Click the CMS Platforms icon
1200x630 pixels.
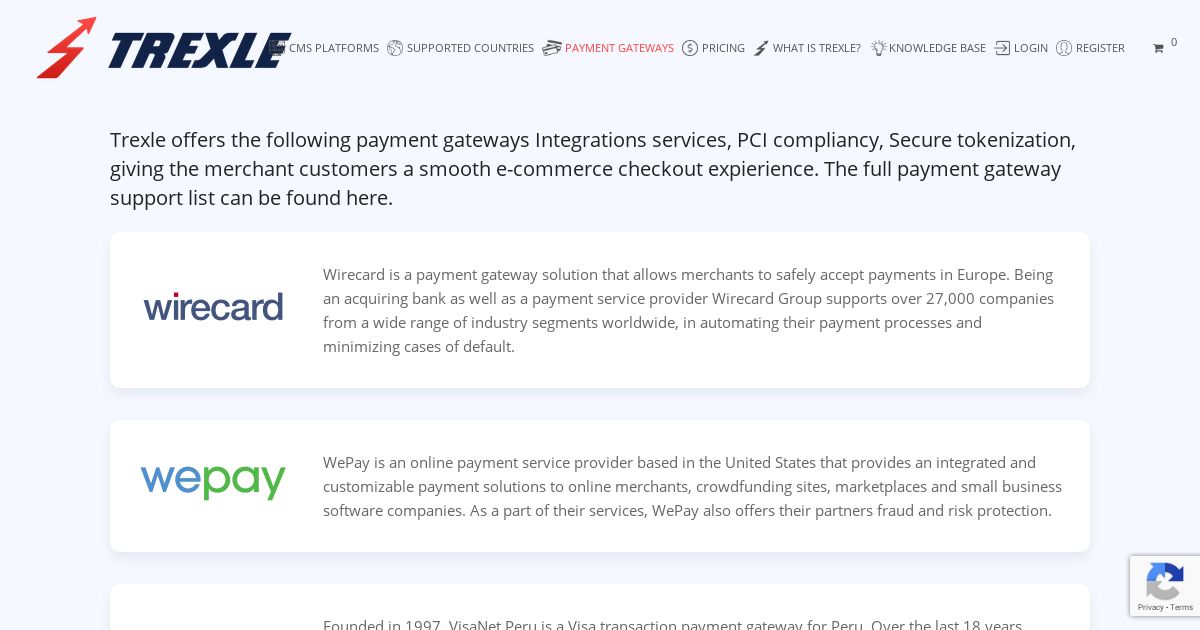click(x=277, y=47)
